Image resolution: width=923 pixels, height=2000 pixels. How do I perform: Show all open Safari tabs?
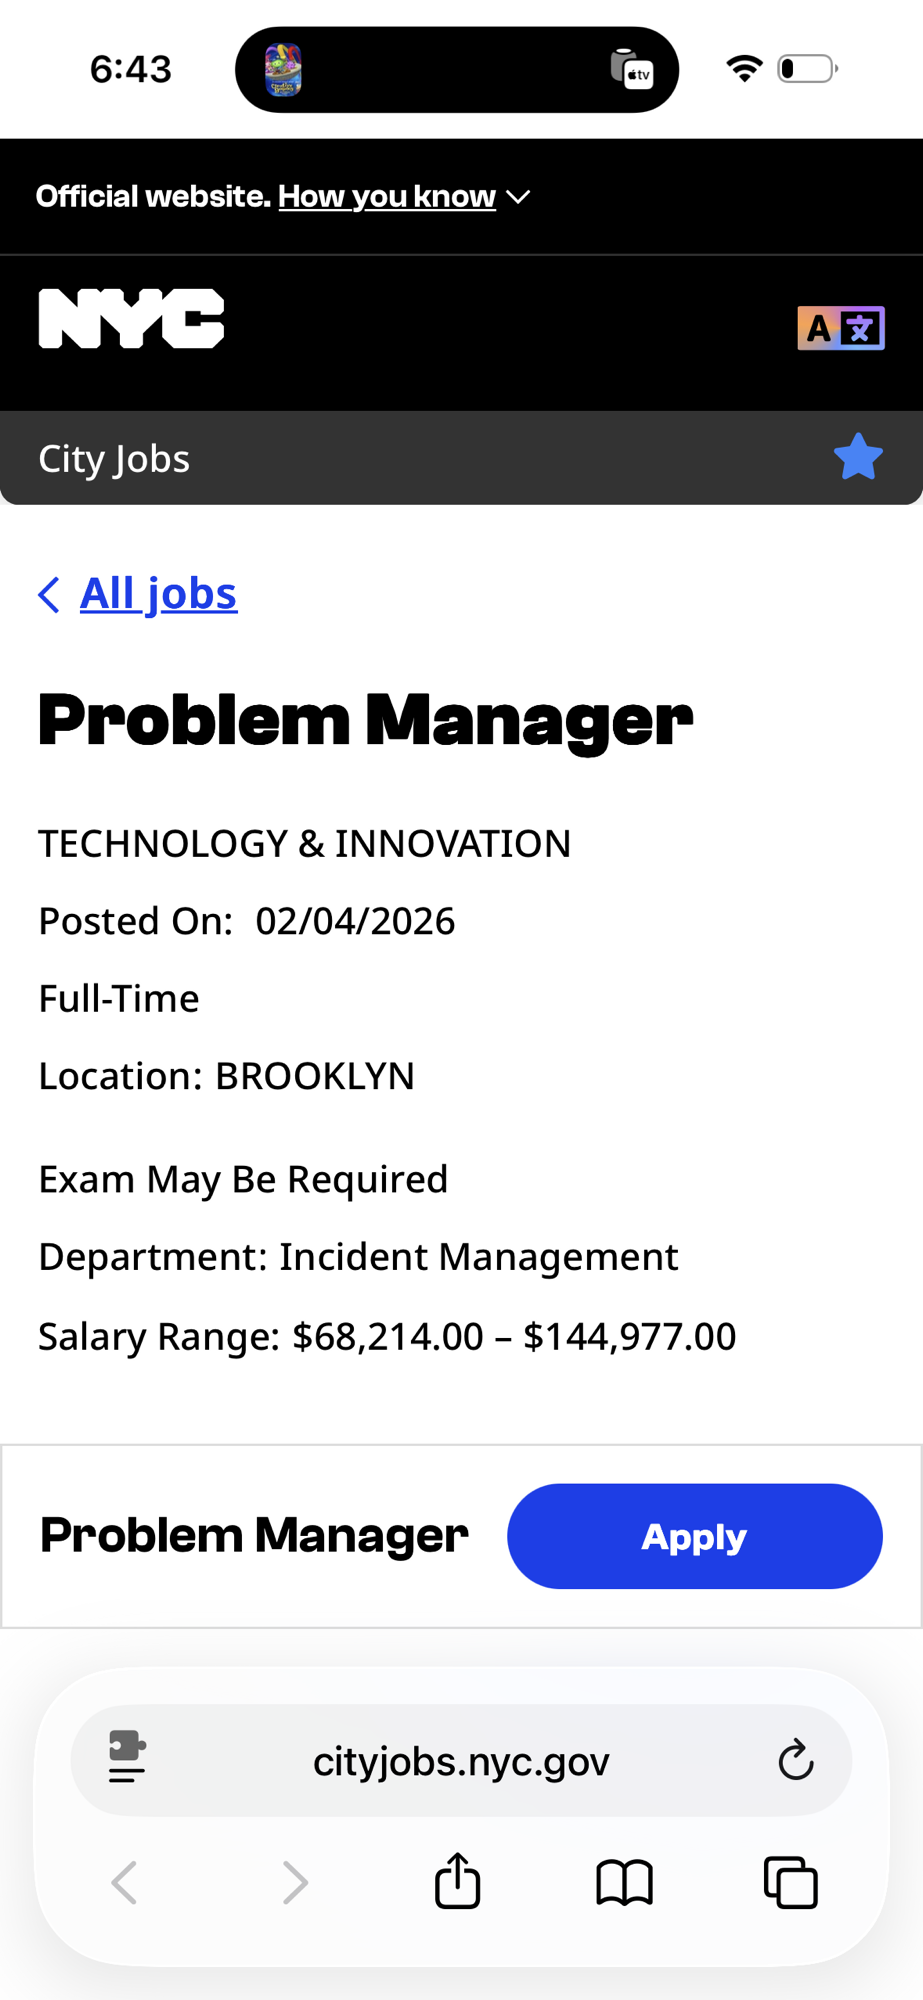point(791,1882)
